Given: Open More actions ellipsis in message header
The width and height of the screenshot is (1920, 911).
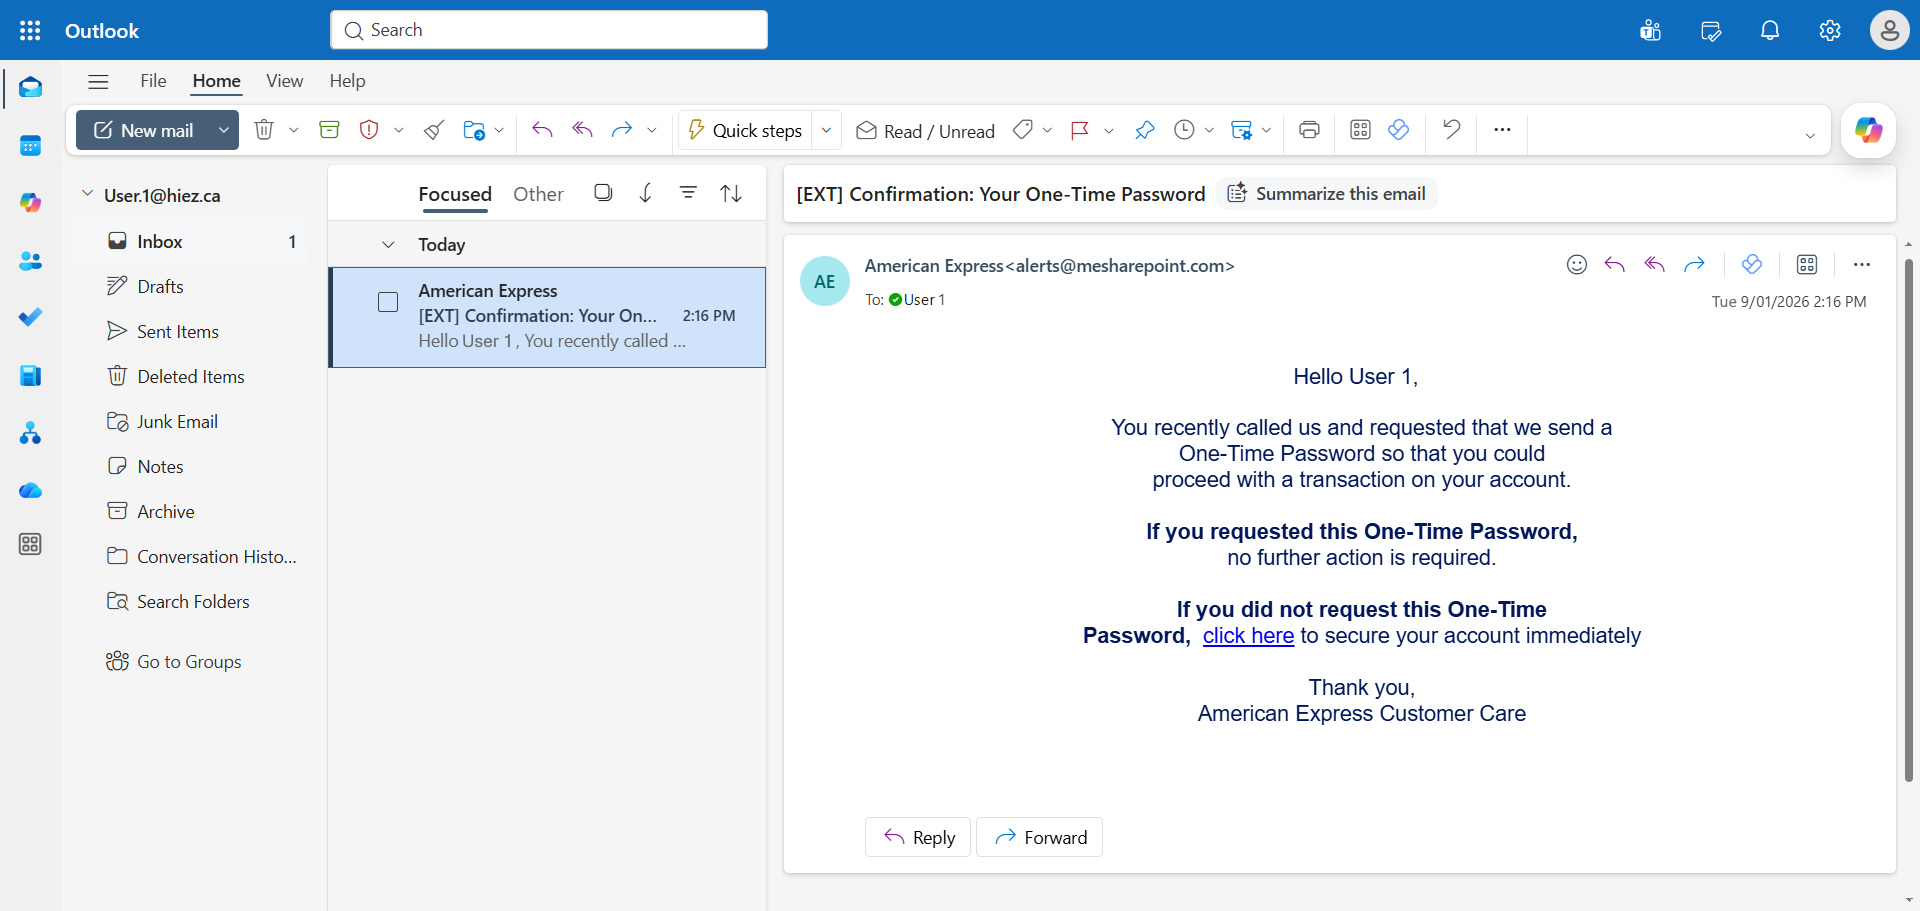Looking at the screenshot, I should [1861, 264].
